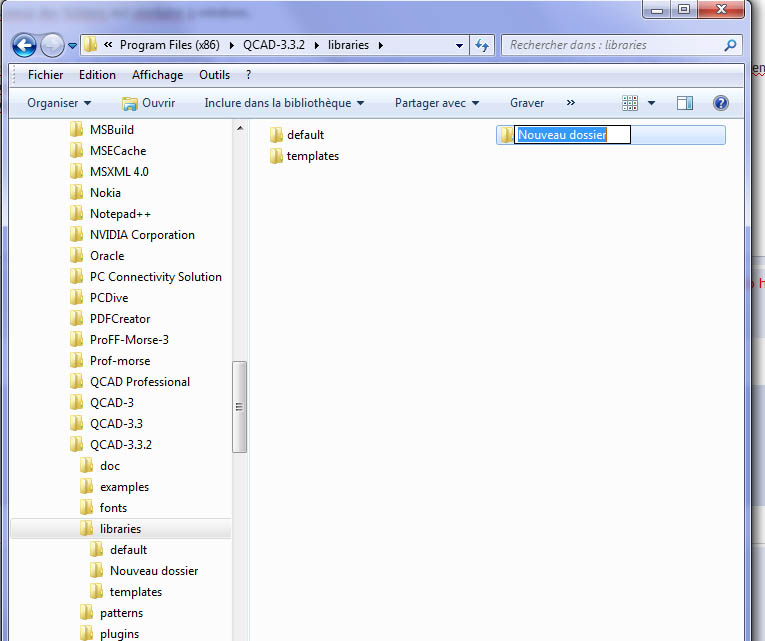Open the Fichier menu
This screenshot has width=765, height=641.
tap(45, 75)
